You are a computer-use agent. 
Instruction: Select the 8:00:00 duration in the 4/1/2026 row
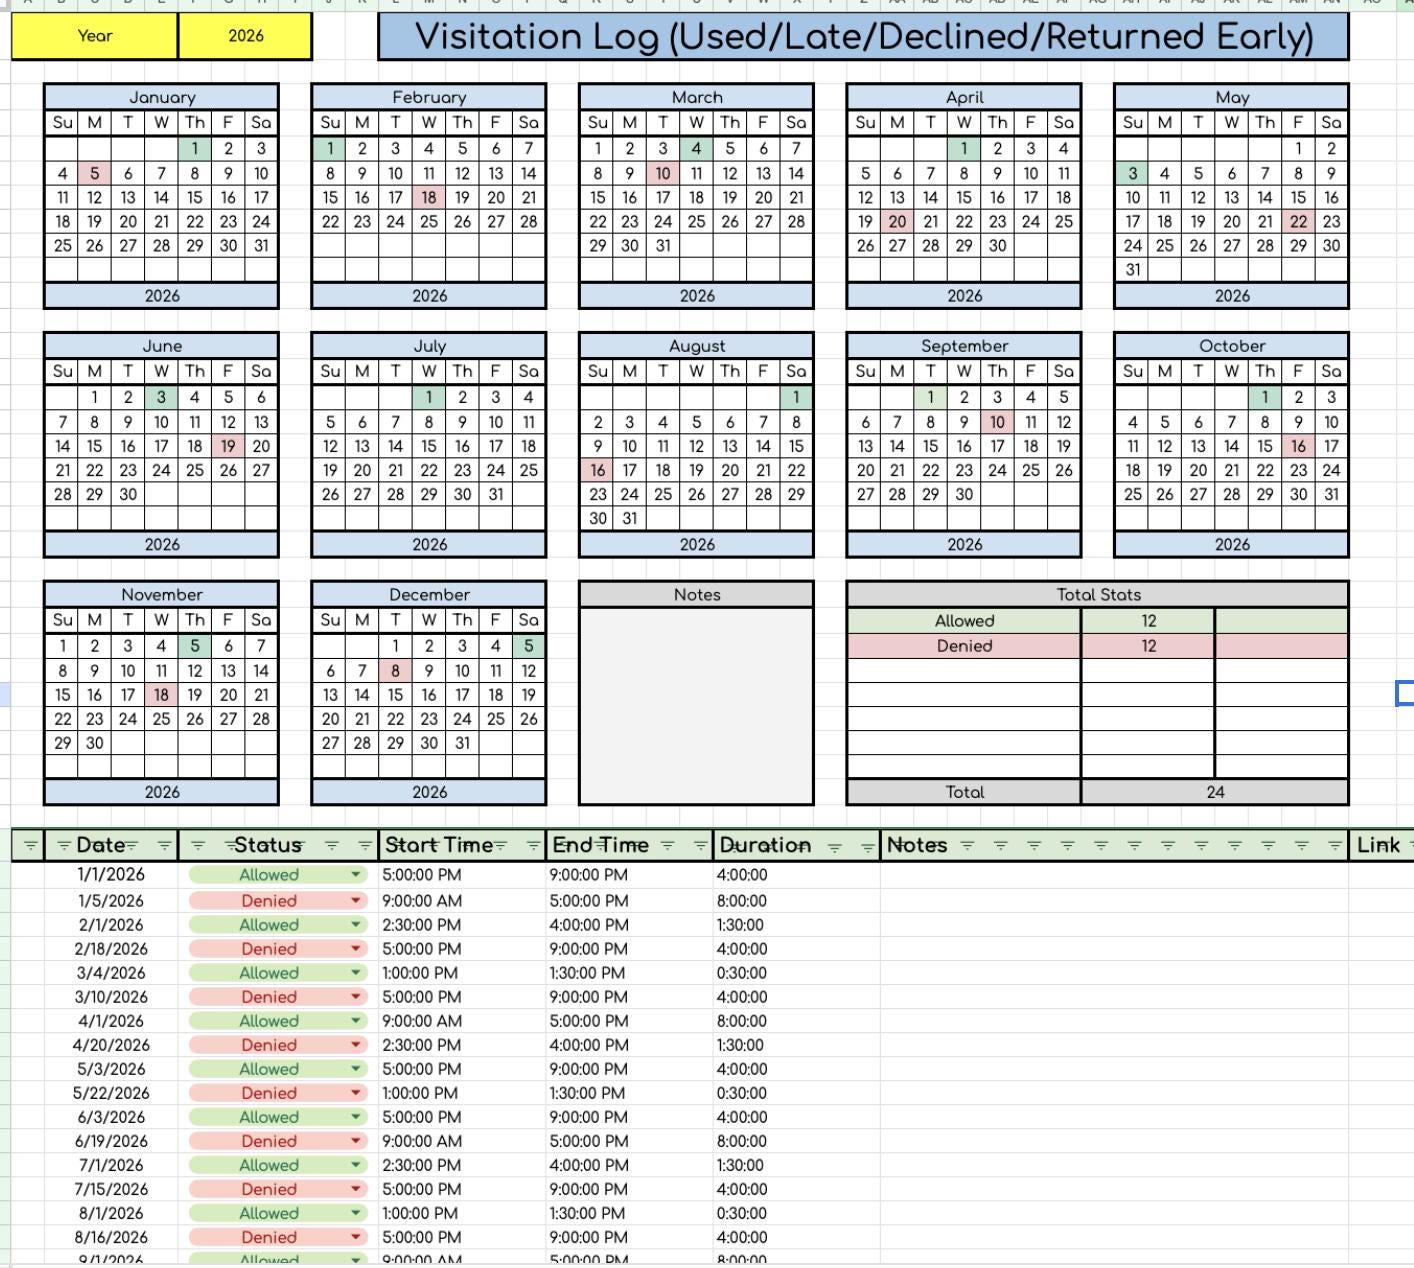point(796,1021)
